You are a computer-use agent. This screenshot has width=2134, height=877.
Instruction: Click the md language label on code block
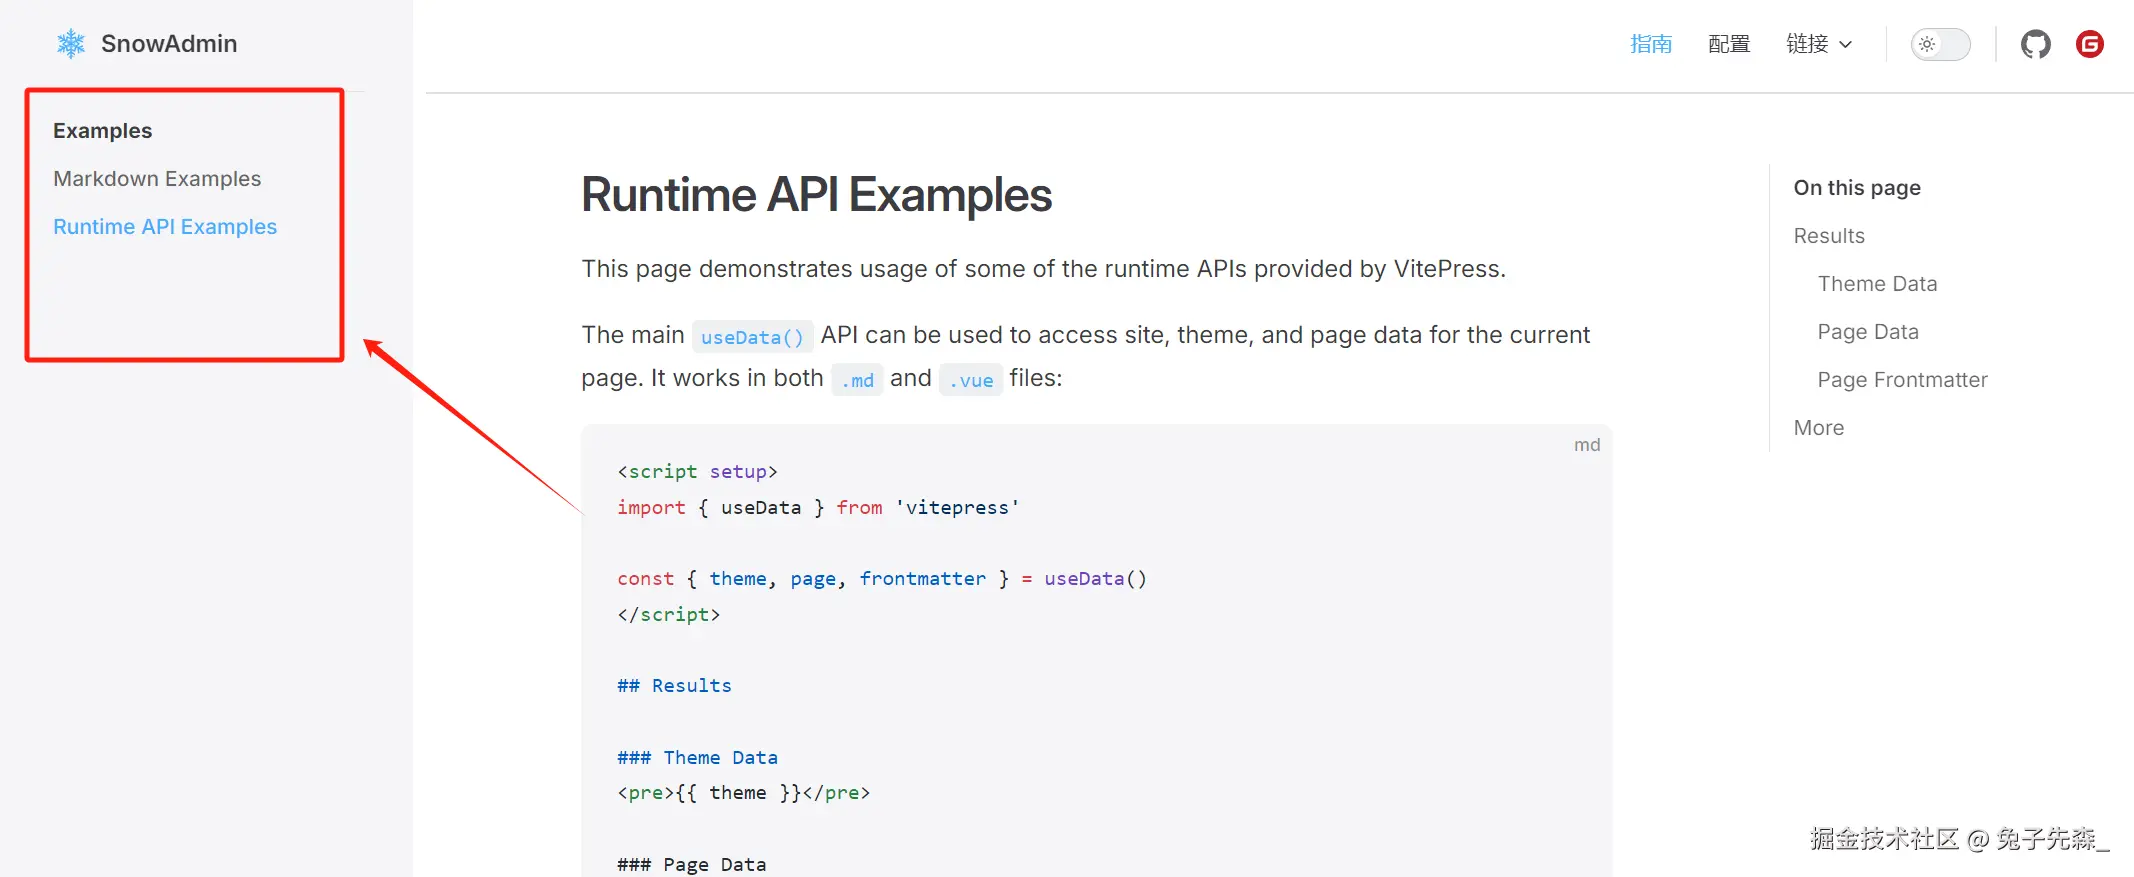(1586, 445)
